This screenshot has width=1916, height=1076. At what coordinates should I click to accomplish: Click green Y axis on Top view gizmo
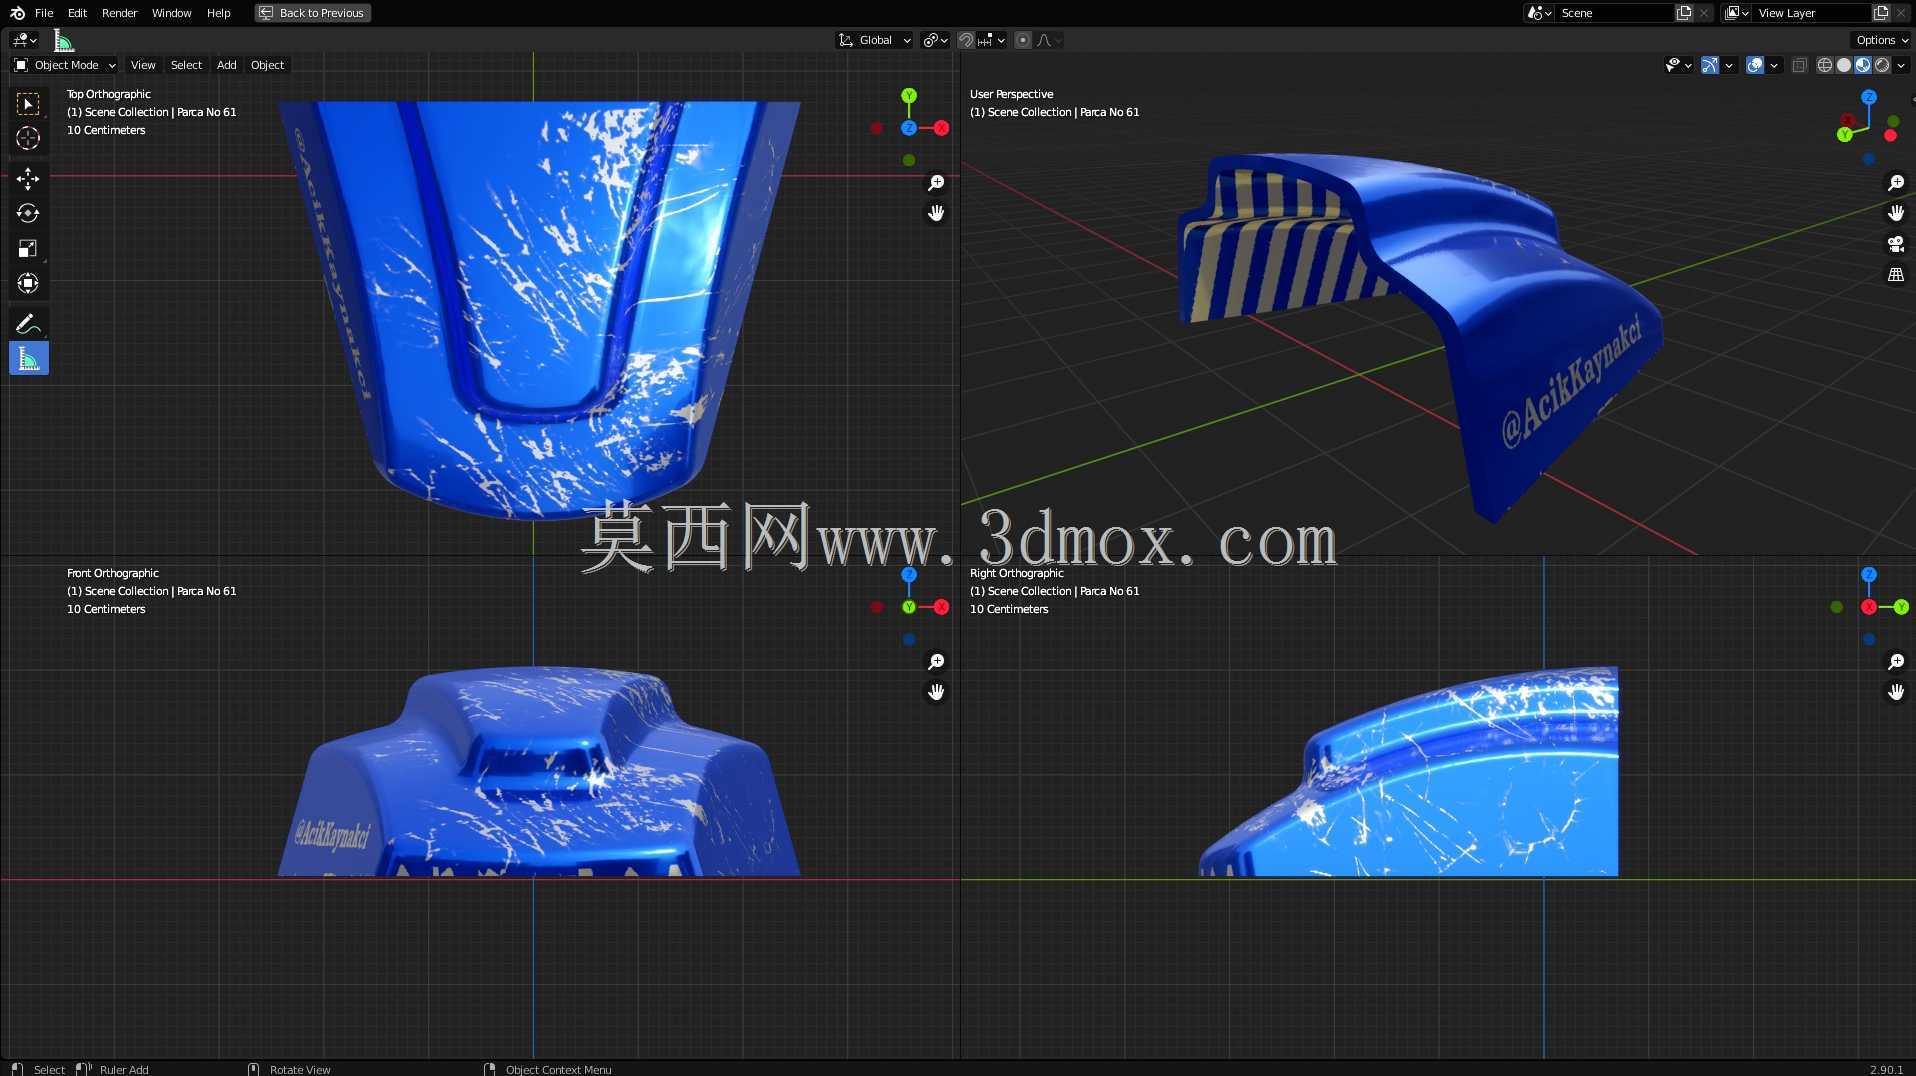(909, 96)
